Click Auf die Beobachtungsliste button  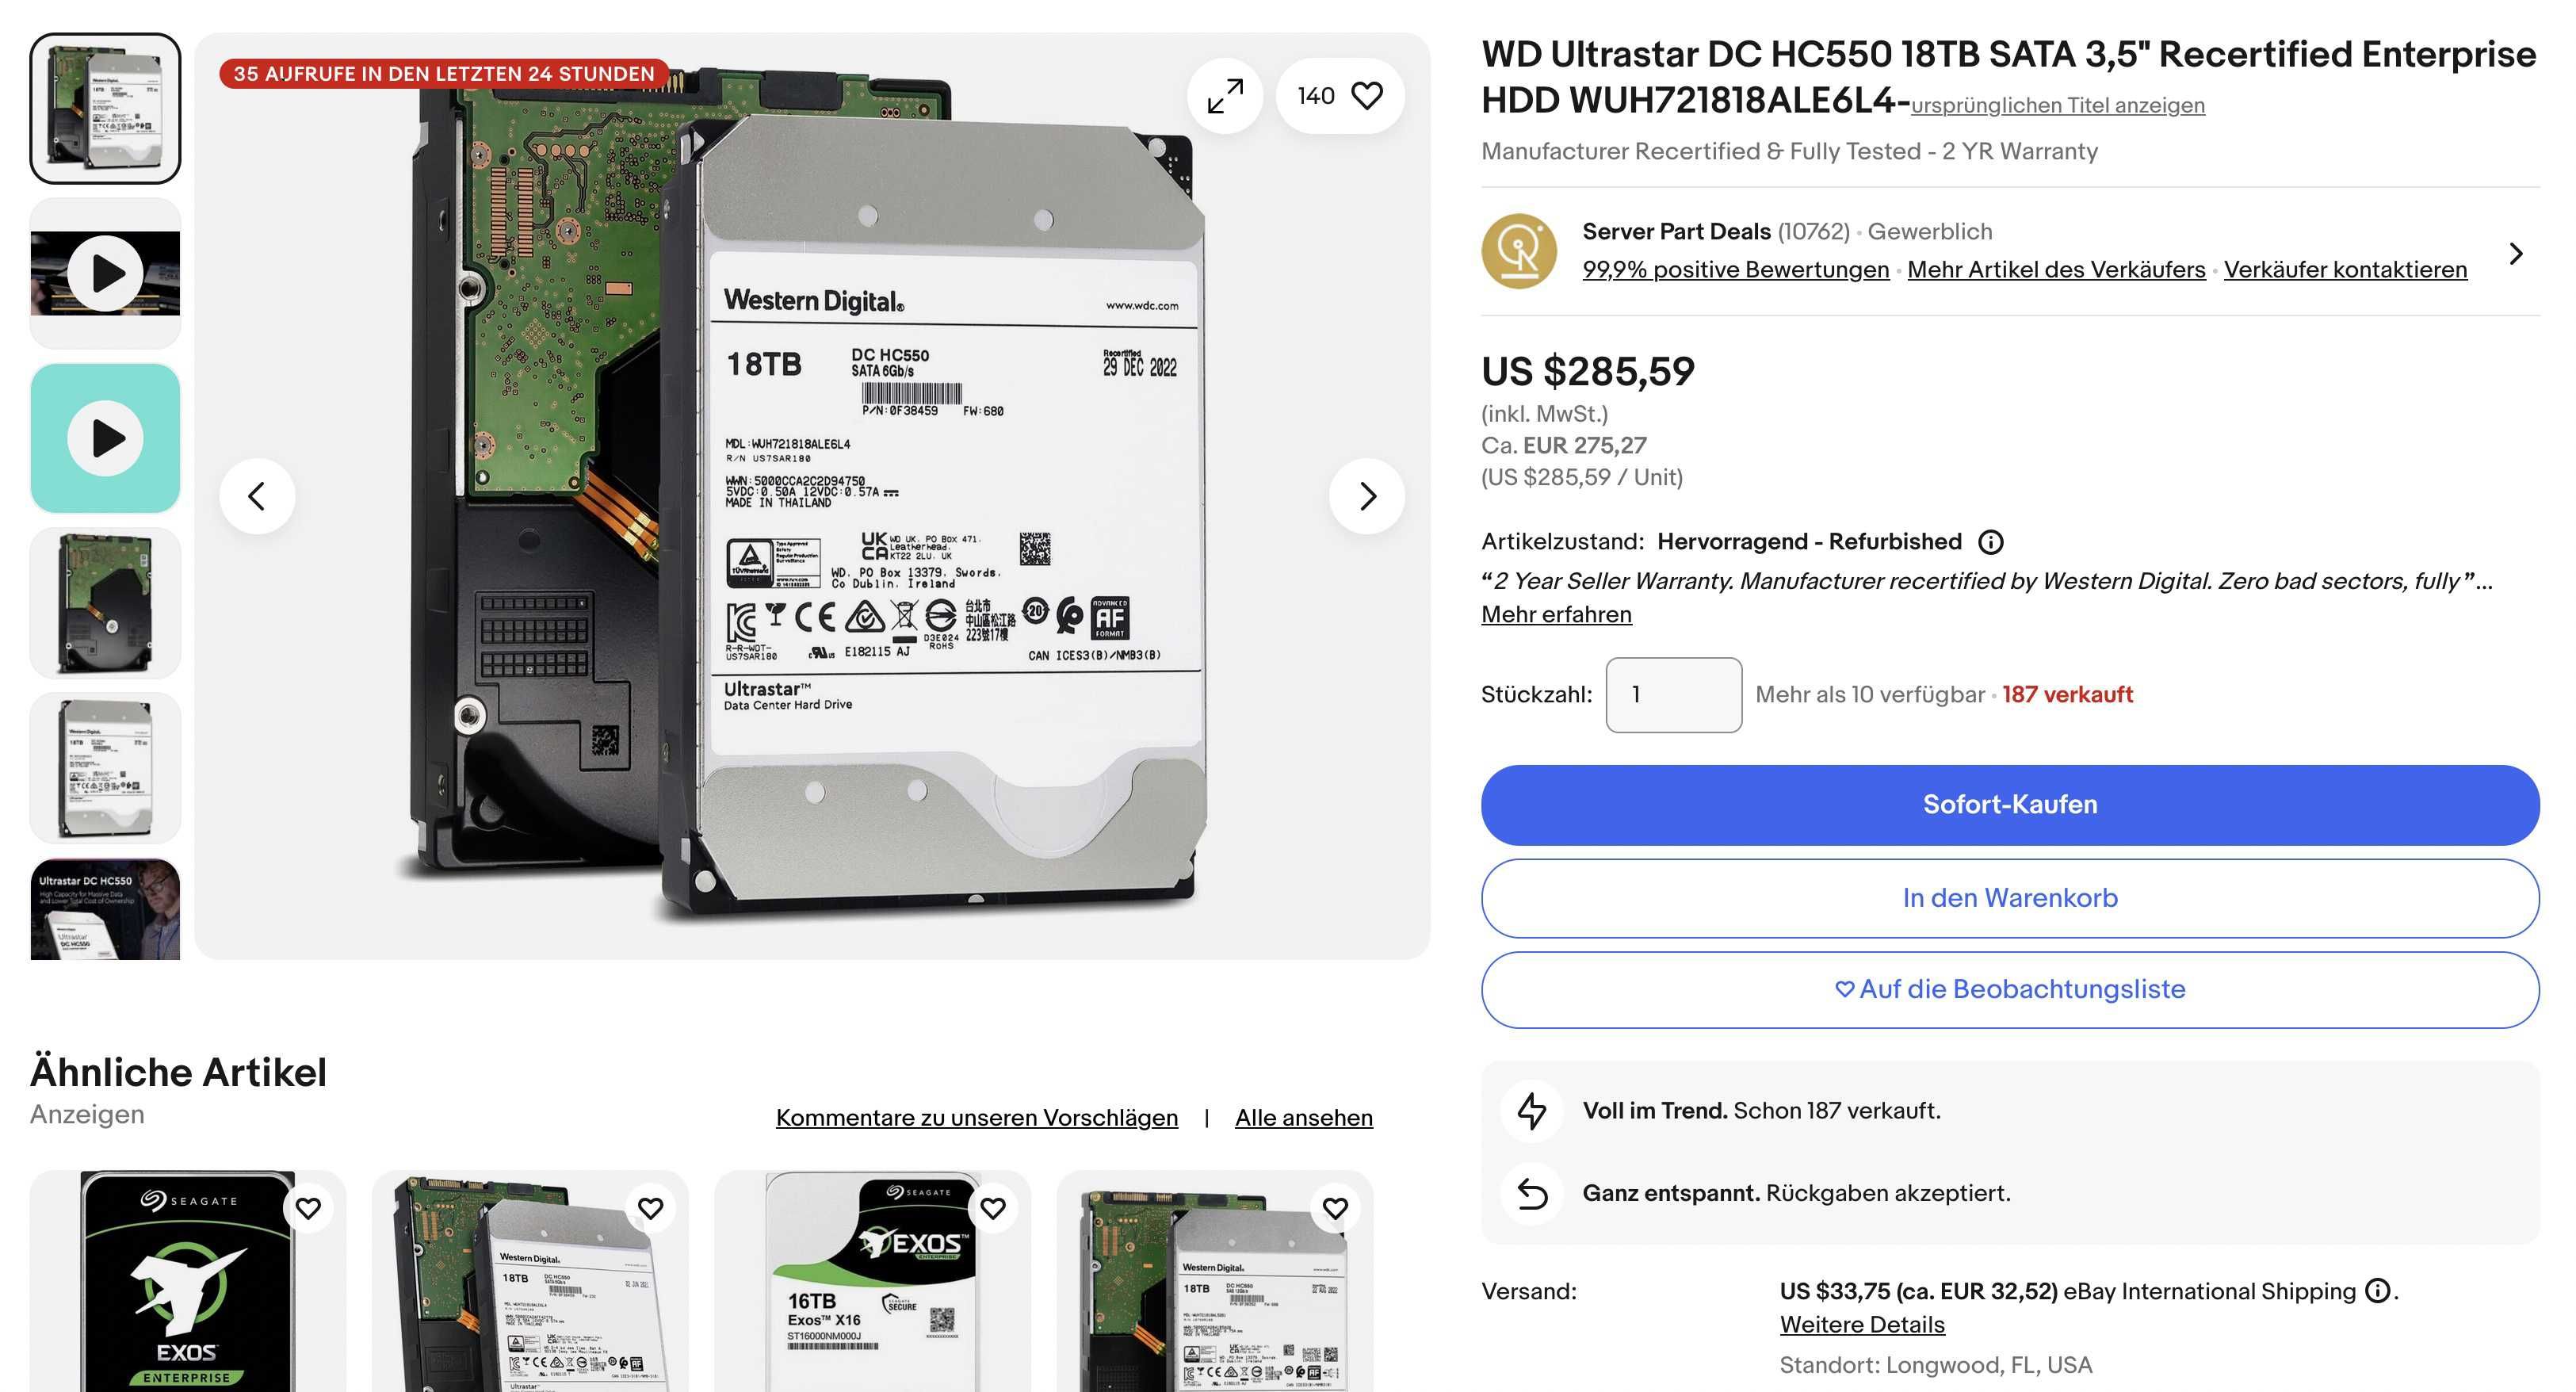click(x=2010, y=989)
